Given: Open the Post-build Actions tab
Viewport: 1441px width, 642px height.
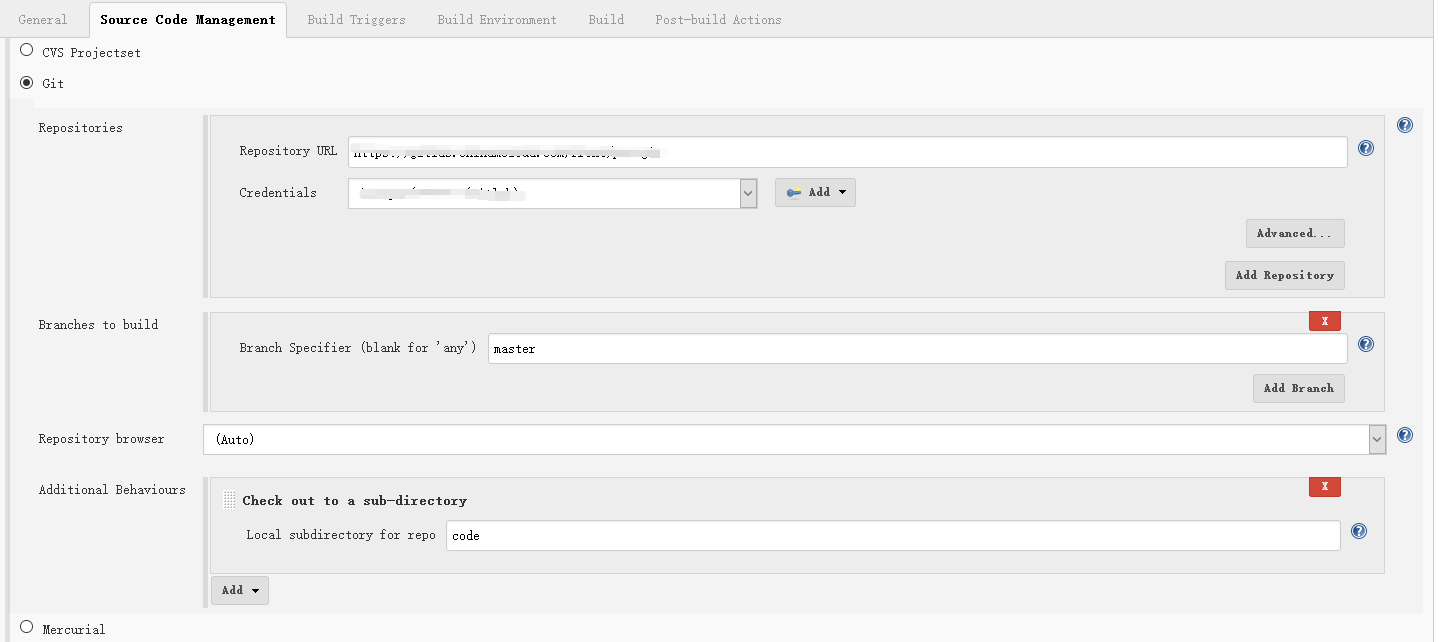Looking at the screenshot, I should (718, 20).
